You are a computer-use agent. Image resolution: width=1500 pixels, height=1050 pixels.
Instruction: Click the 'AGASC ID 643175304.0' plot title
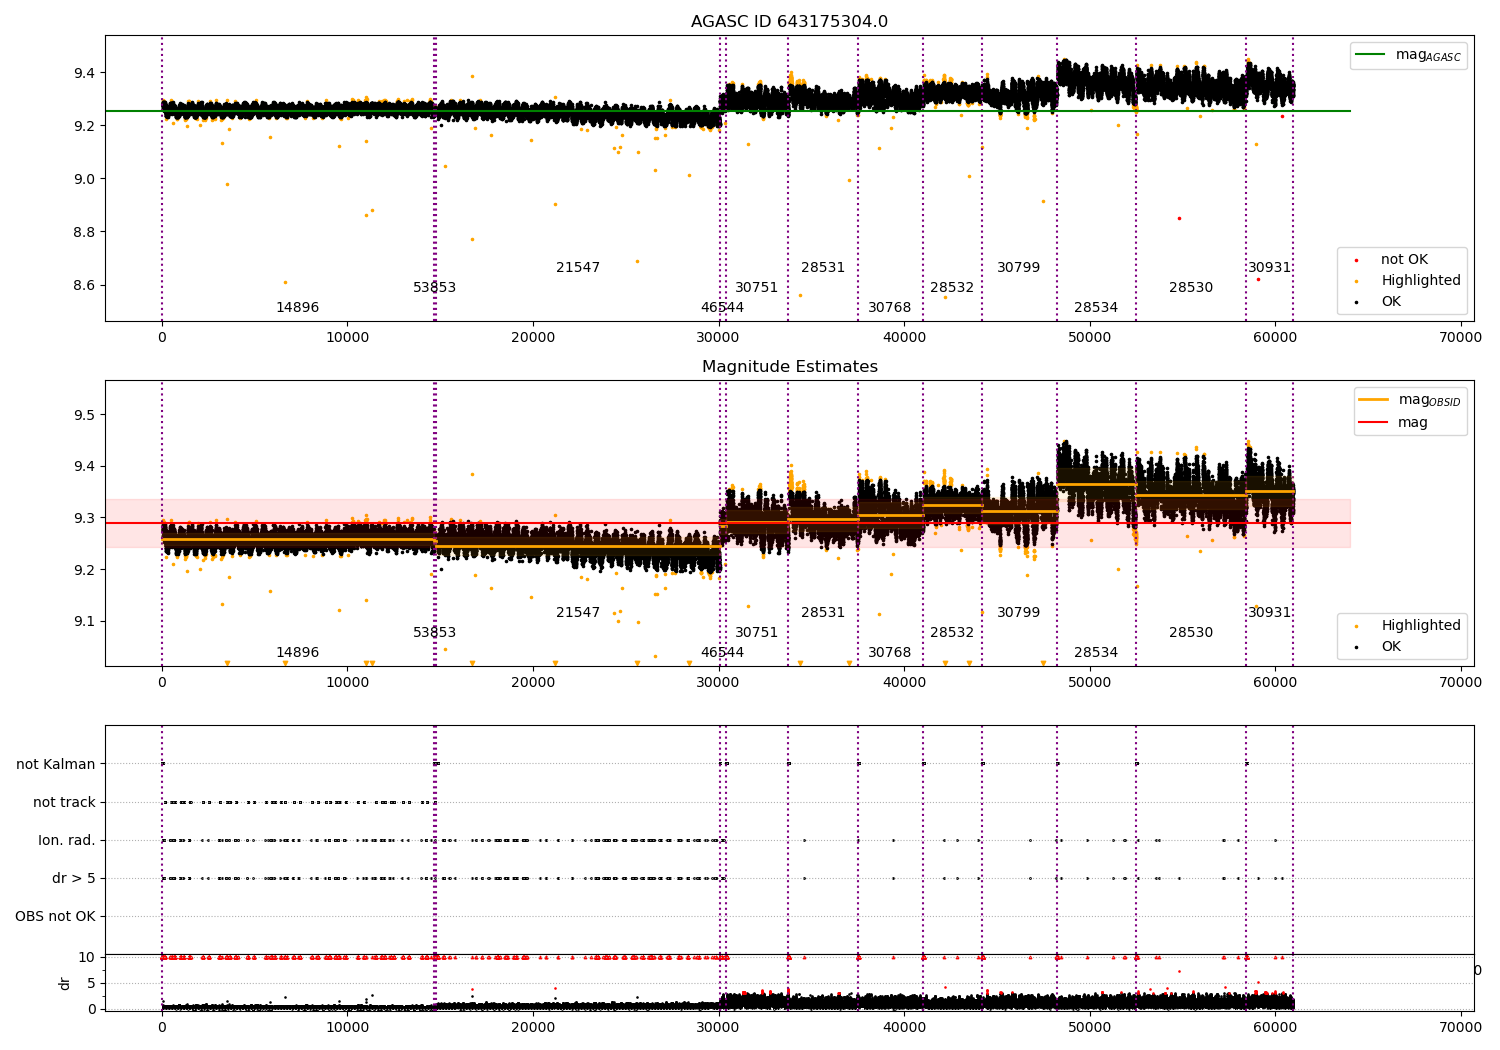(x=789, y=22)
